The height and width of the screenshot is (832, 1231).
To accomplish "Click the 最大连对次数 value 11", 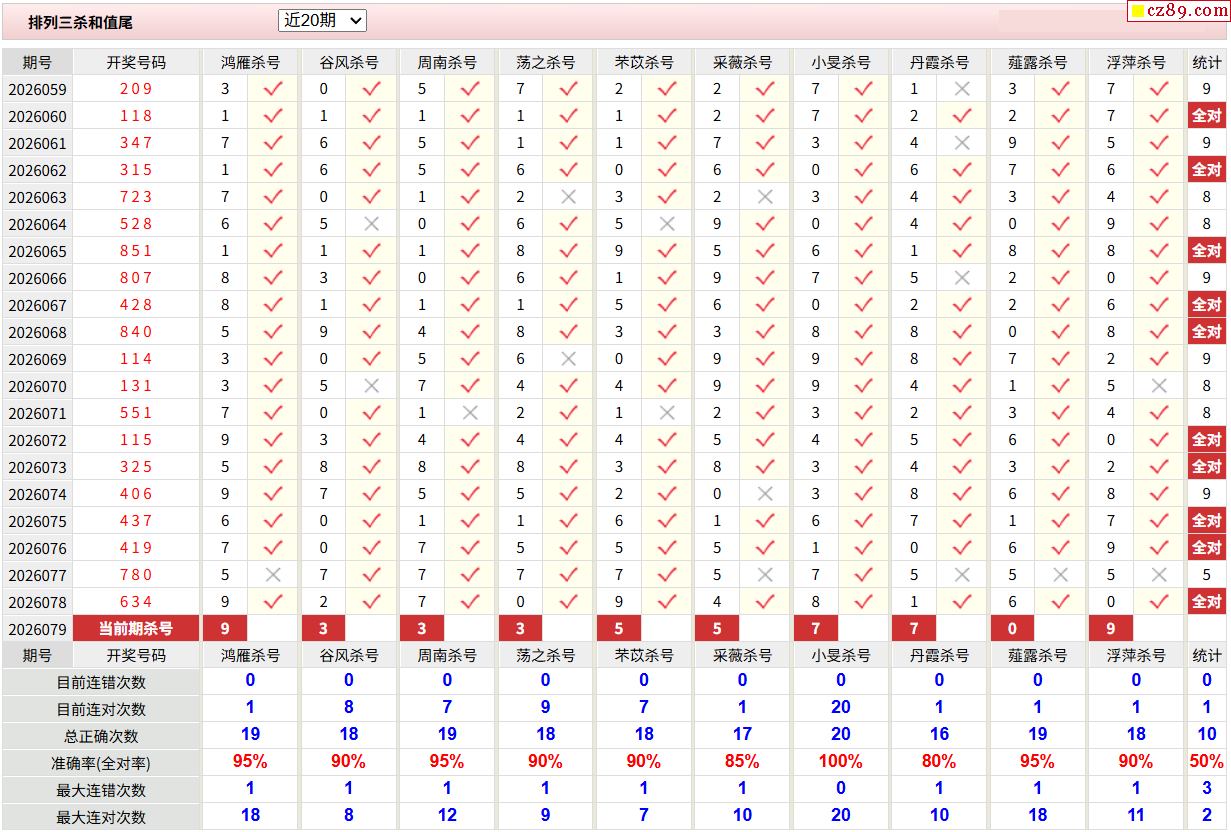I will pyautogui.click(x=1136, y=816).
